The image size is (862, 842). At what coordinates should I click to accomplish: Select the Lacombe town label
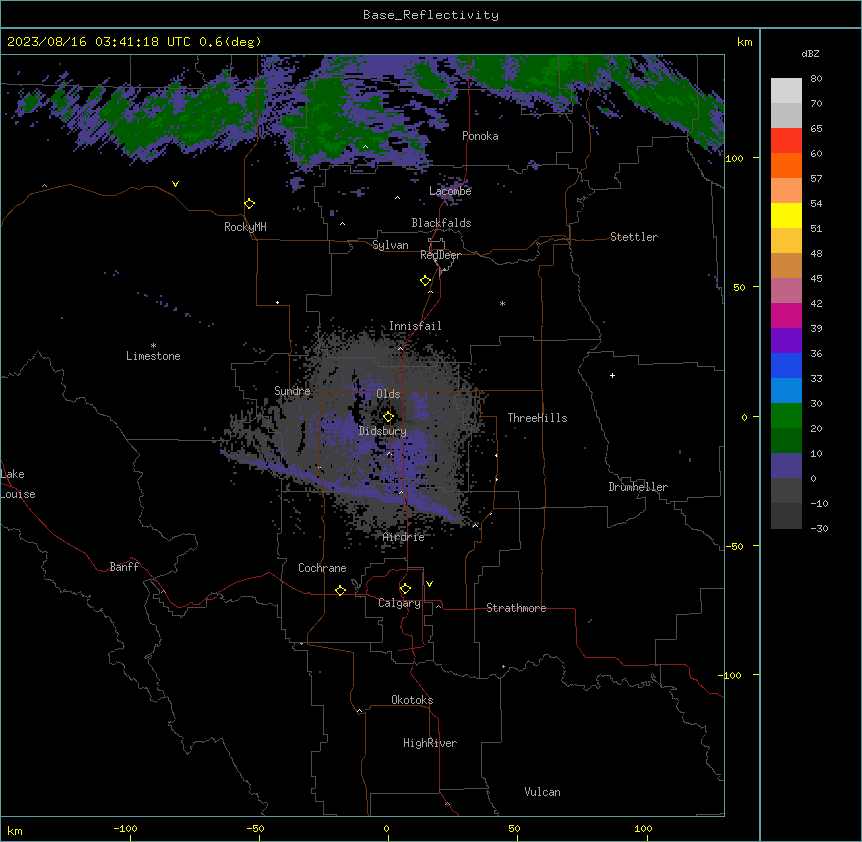(450, 191)
